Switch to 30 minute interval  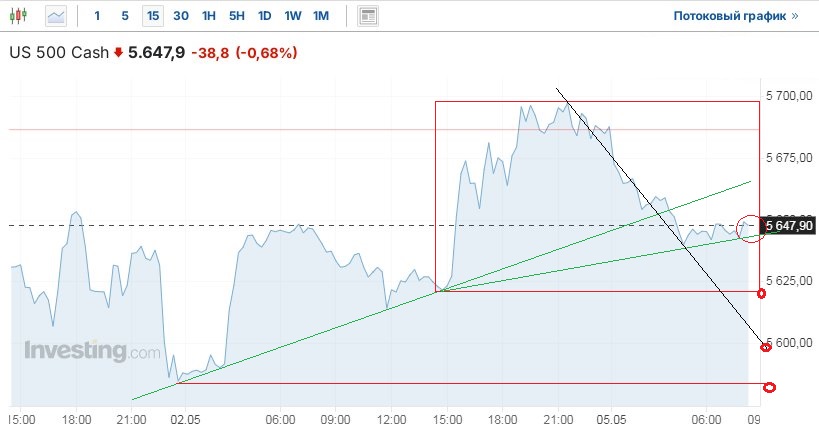point(181,16)
